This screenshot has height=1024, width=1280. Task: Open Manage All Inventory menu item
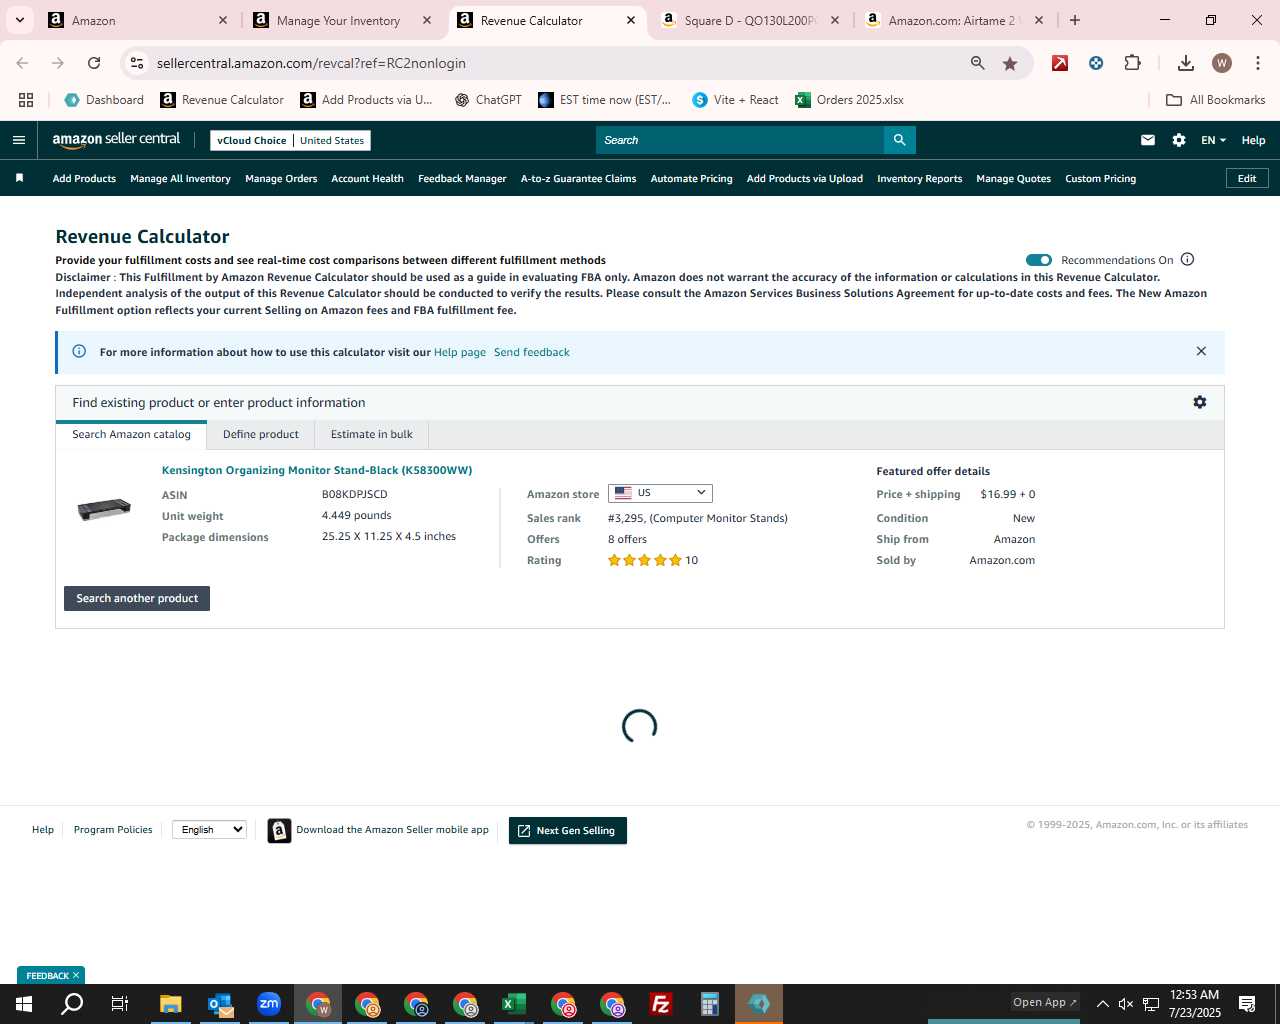tap(180, 179)
